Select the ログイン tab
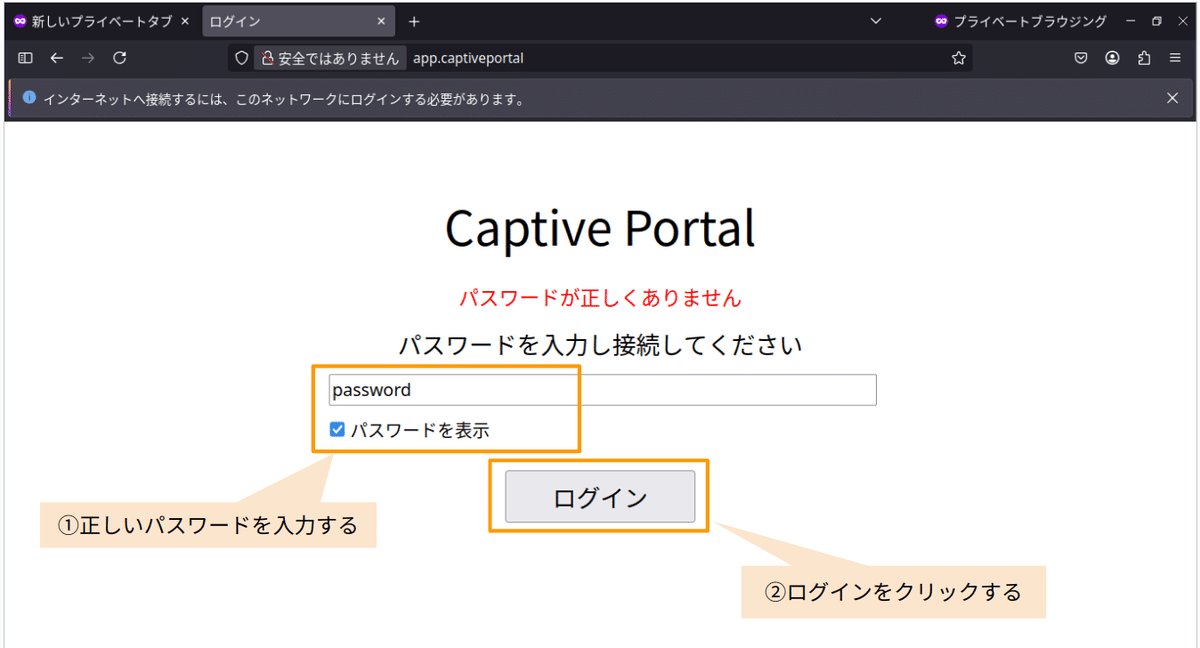This screenshot has width=1200, height=648. 280,18
